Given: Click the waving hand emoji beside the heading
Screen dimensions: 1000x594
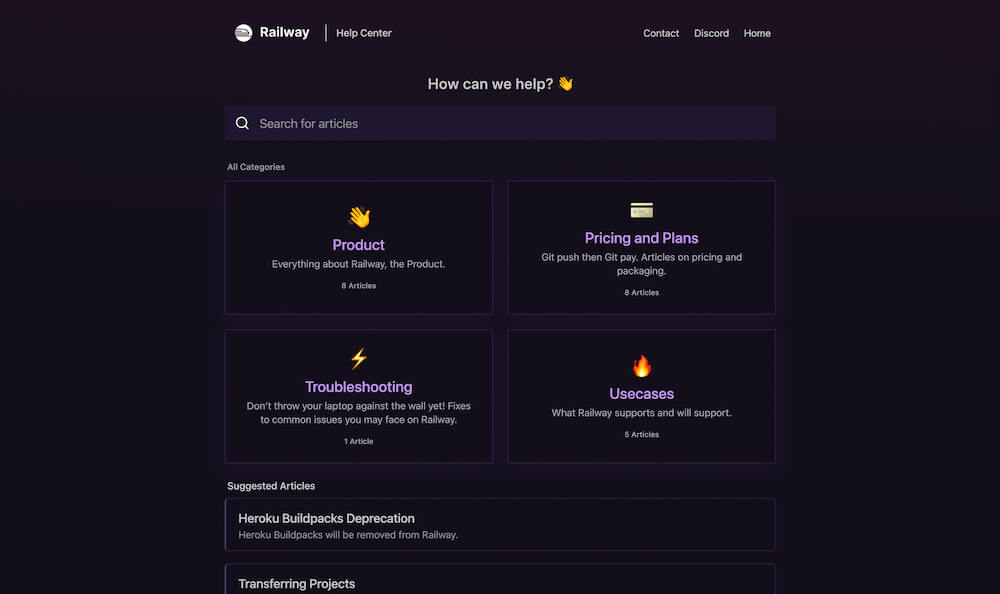Looking at the screenshot, I should [x=566, y=84].
